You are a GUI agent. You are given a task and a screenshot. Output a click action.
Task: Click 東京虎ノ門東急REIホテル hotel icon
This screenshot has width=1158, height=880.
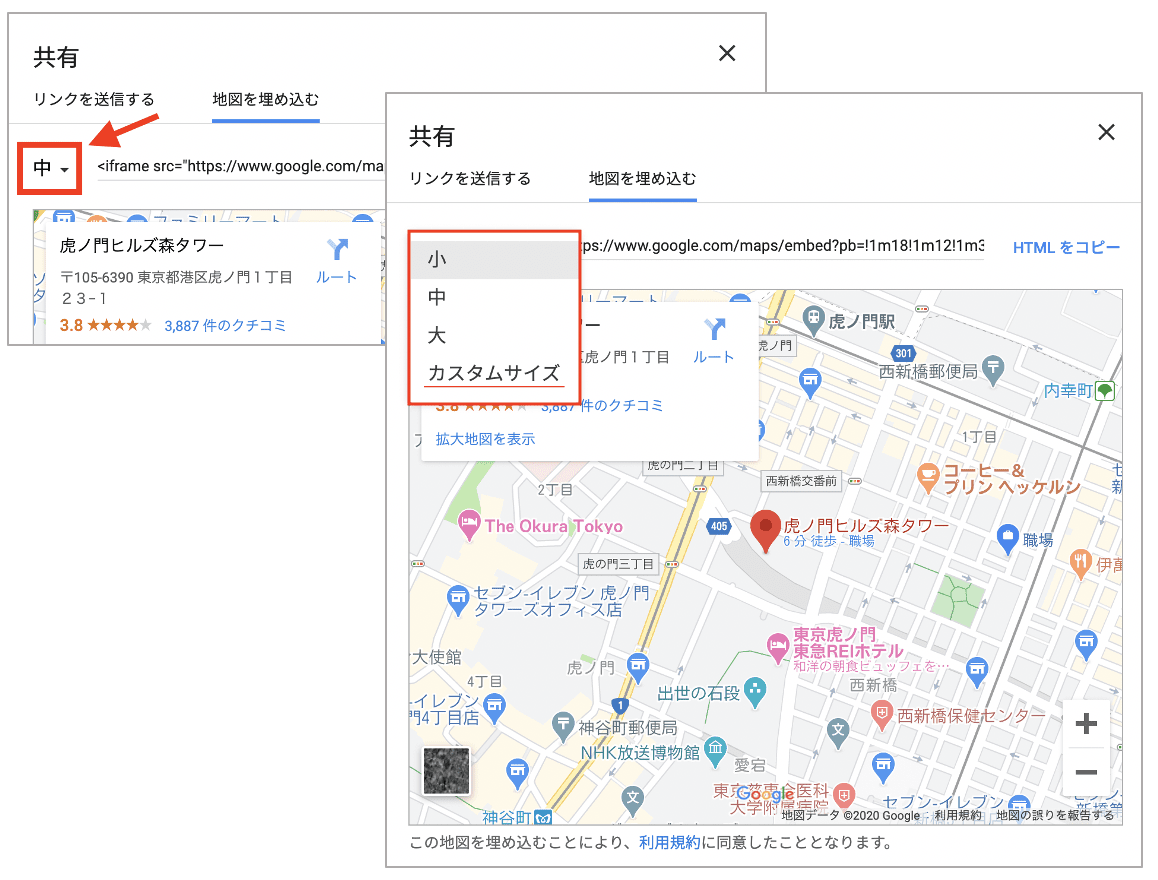(x=777, y=648)
